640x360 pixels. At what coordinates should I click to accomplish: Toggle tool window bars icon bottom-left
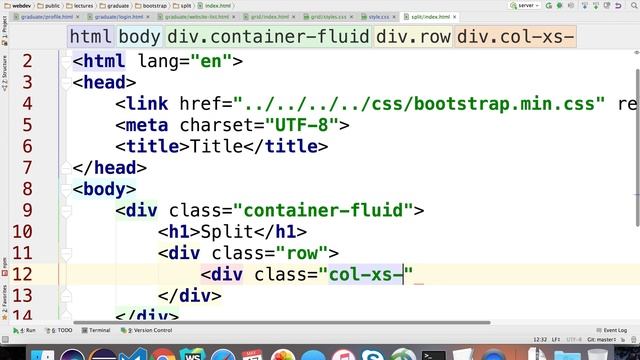point(5,340)
